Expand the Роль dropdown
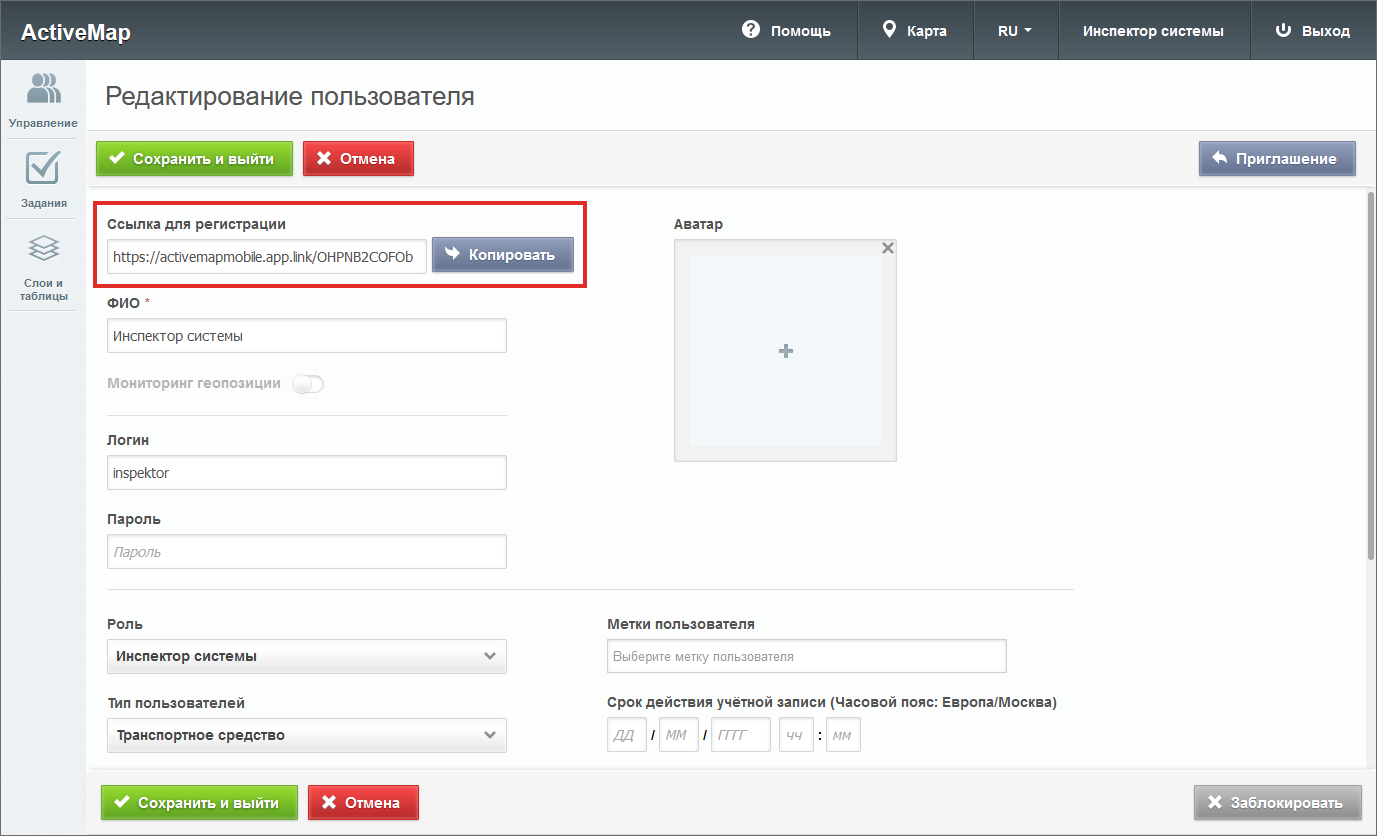 pyautogui.click(x=306, y=656)
